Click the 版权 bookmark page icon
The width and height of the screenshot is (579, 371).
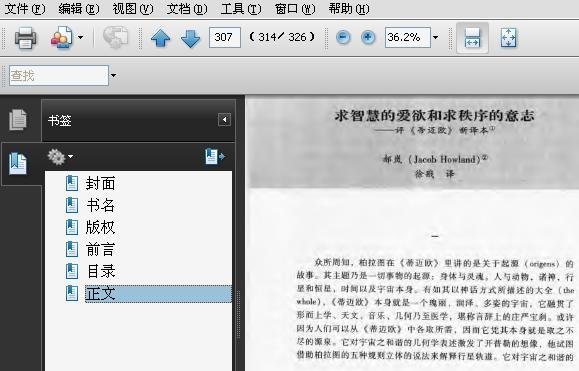[x=72, y=227]
